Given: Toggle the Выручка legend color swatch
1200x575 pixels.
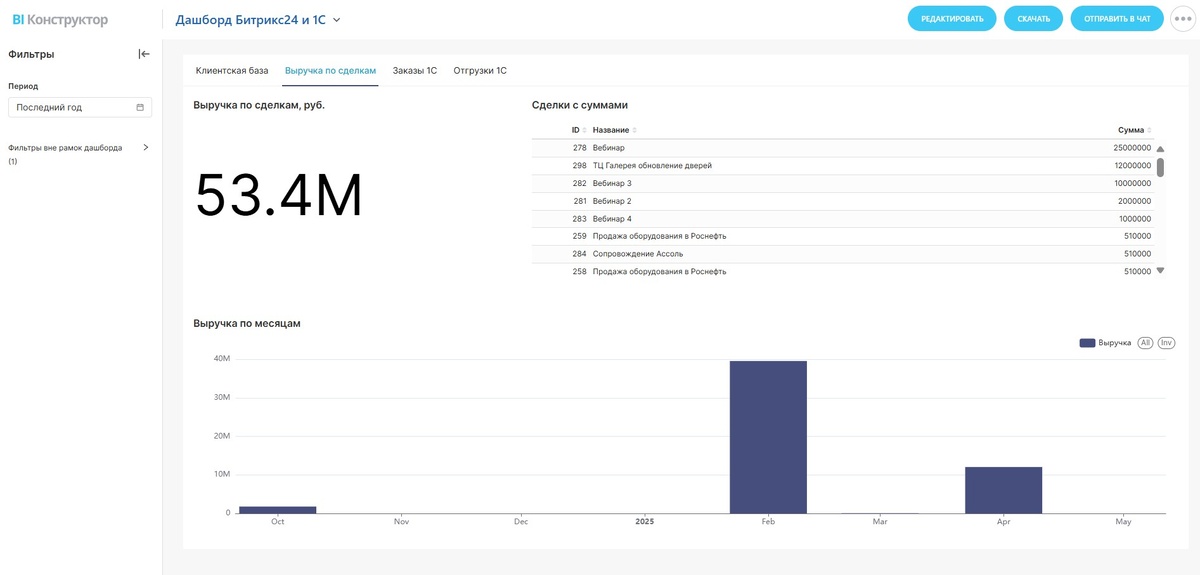Looking at the screenshot, I should [1087, 343].
